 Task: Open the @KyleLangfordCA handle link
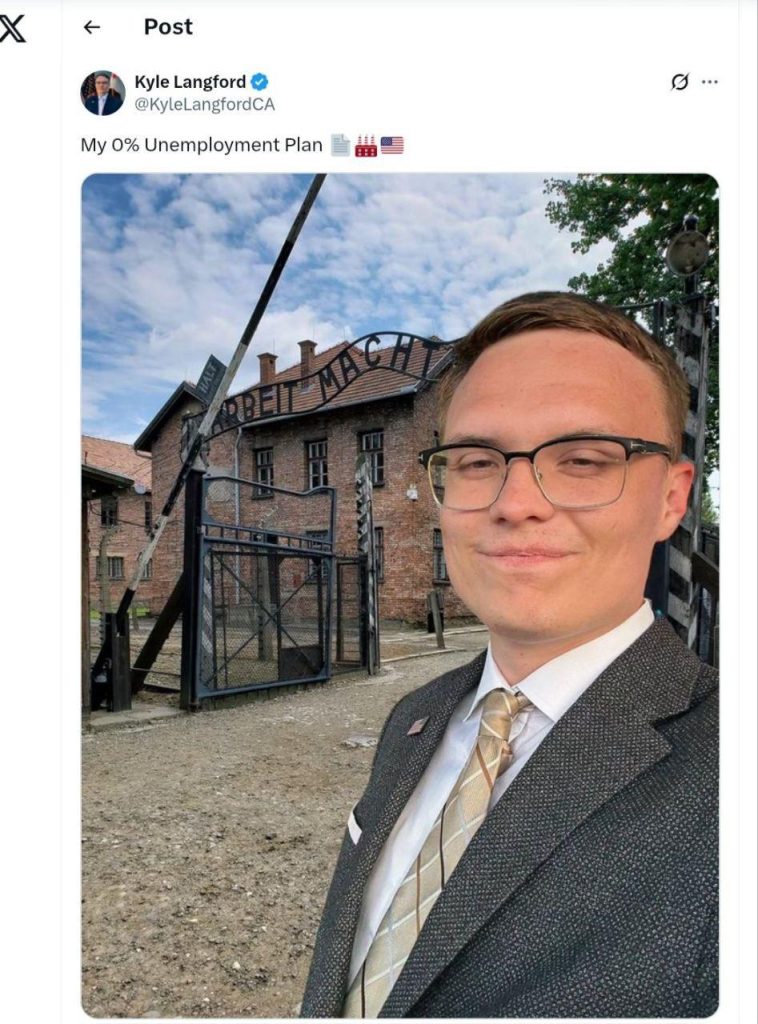coord(204,104)
